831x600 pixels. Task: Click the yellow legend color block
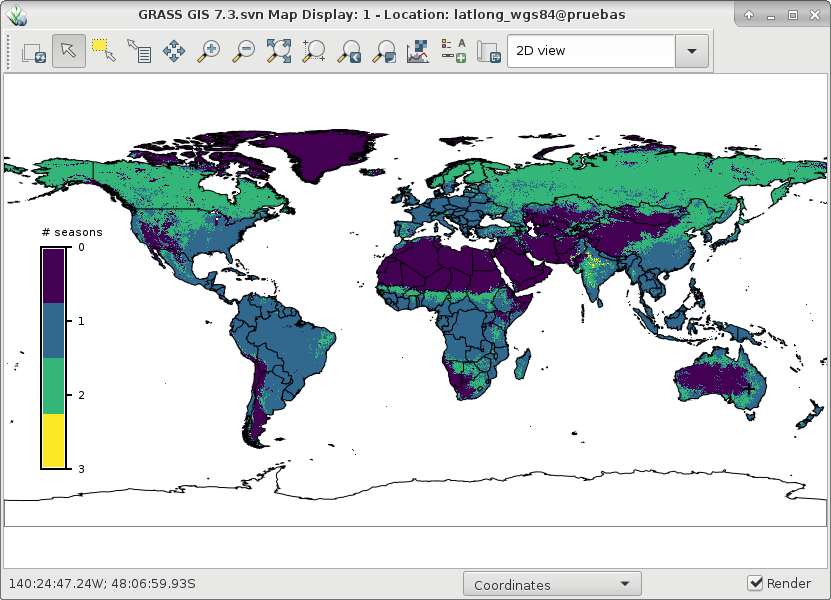(x=53, y=440)
